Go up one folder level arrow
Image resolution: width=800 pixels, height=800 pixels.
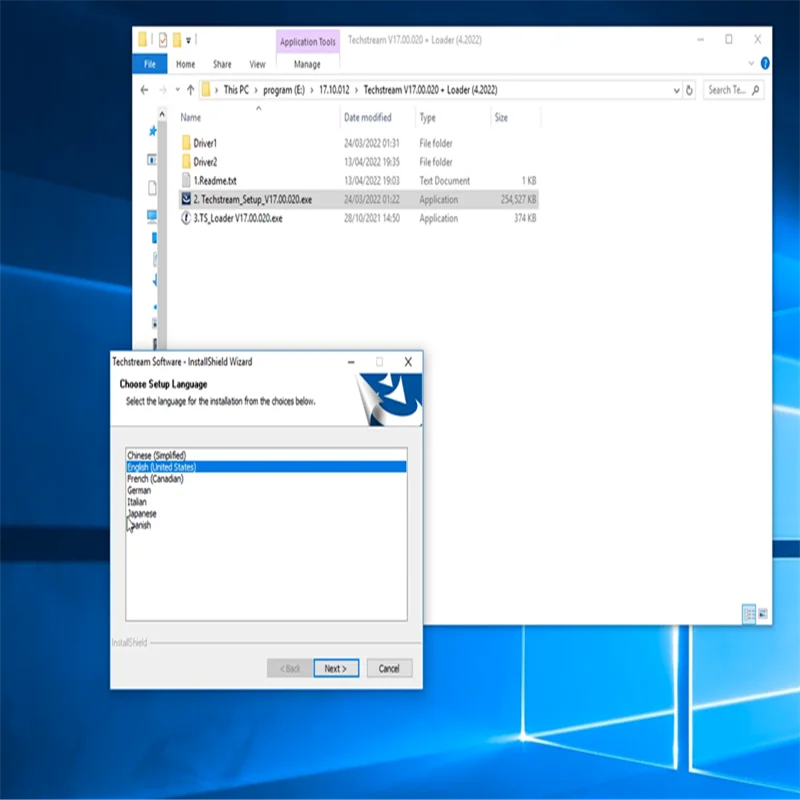190,90
